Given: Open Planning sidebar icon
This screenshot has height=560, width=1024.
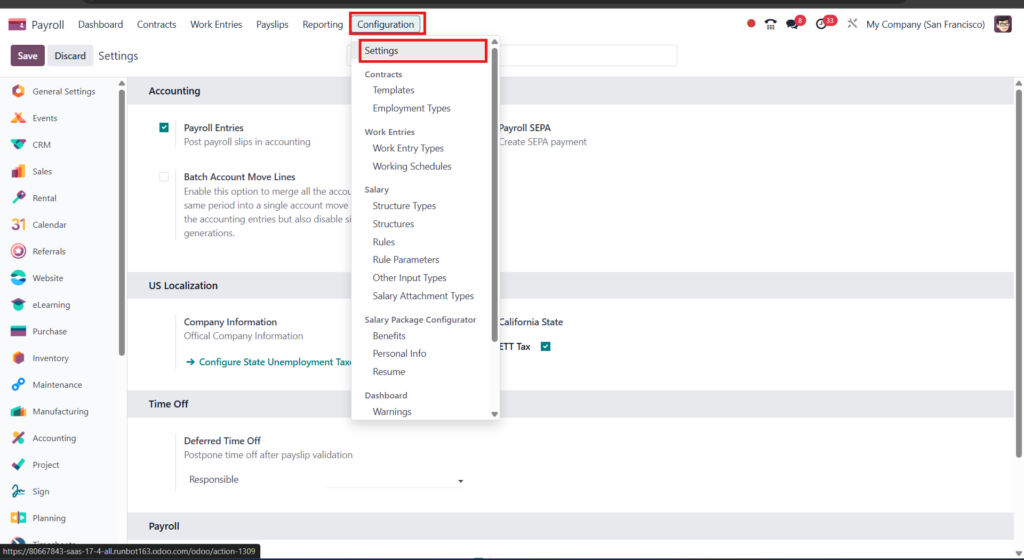Looking at the screenshot, I should point(18,518).
